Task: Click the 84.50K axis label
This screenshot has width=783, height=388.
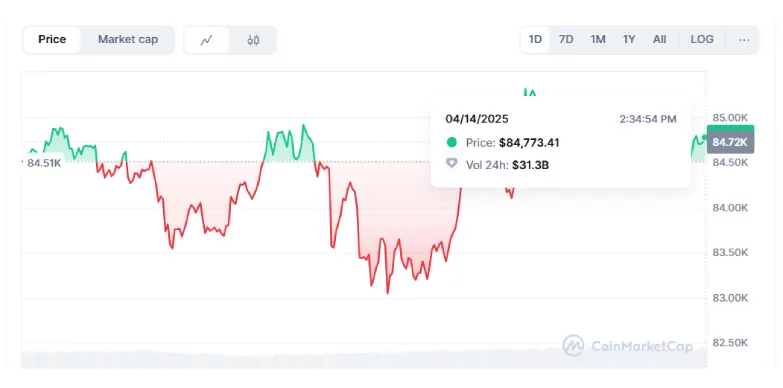Action: click(730, 163)
